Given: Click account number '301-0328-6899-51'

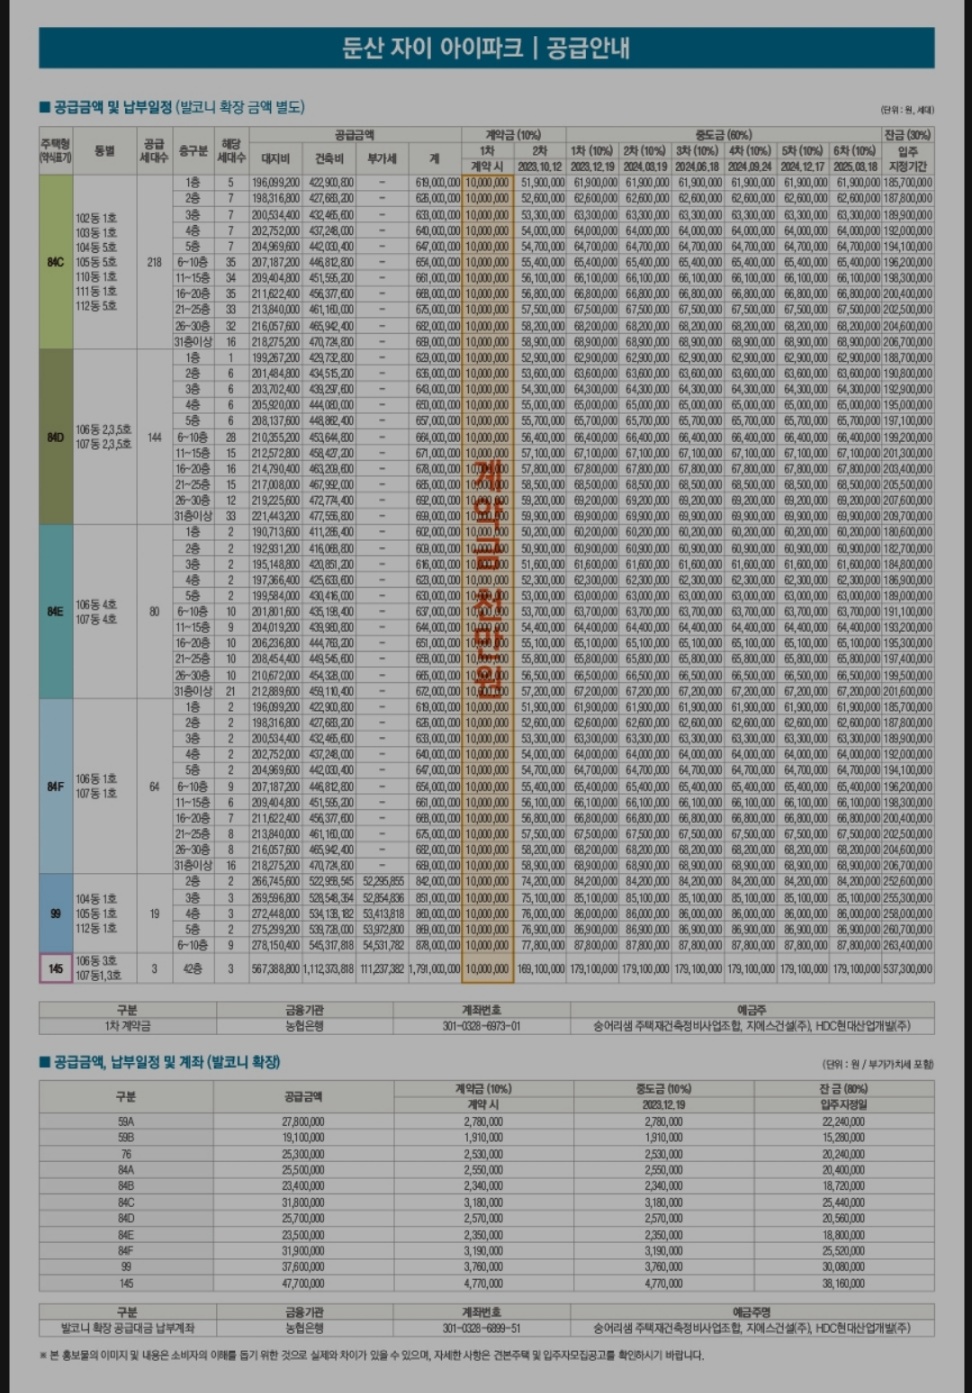Looking at the screenshot, I should coord(481,1328).
